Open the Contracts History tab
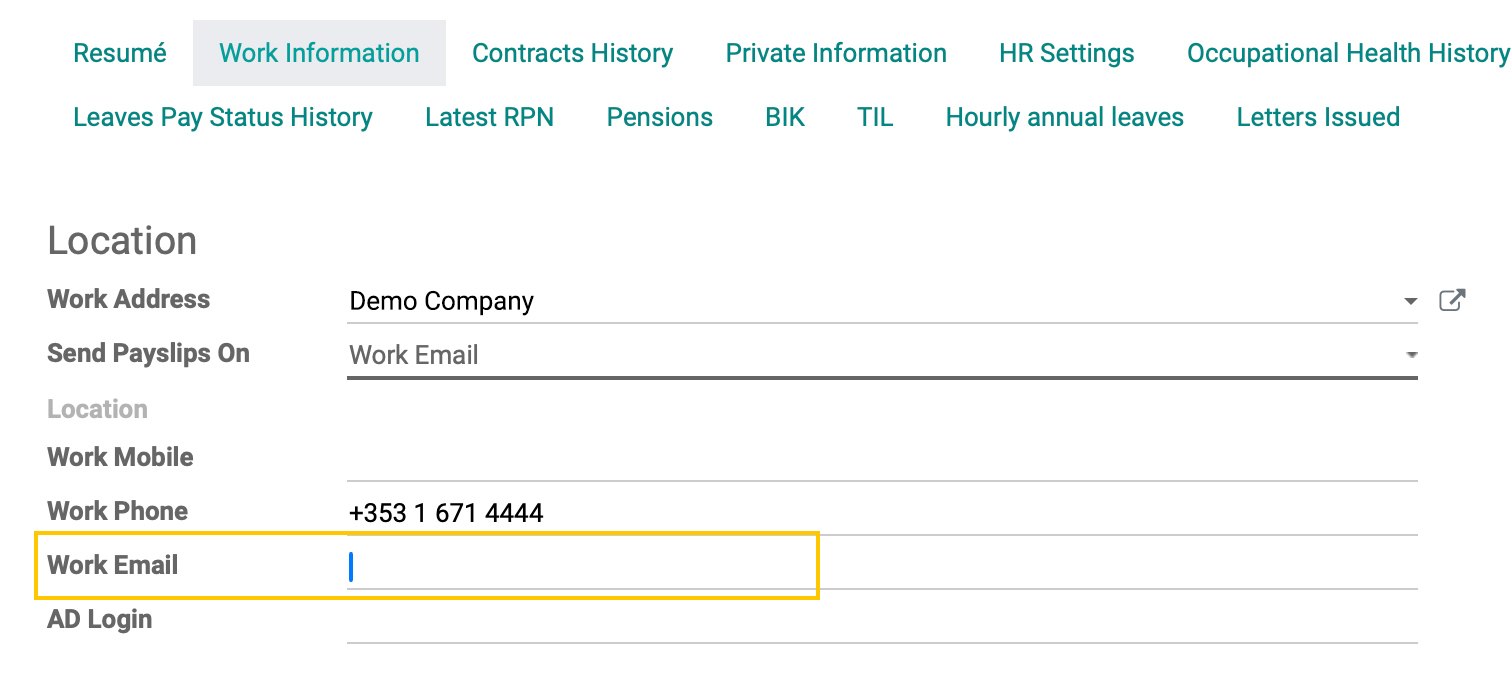1512x688 pixels. tap(572, 53)
